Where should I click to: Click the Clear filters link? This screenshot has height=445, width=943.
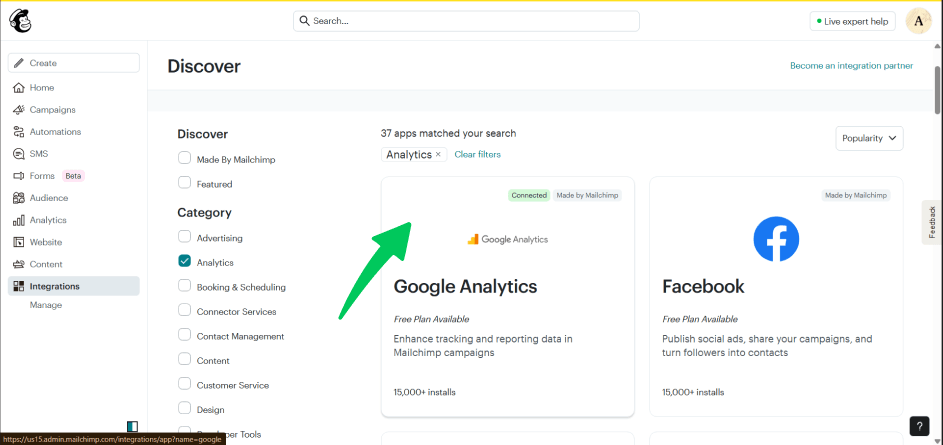[478, 155]
